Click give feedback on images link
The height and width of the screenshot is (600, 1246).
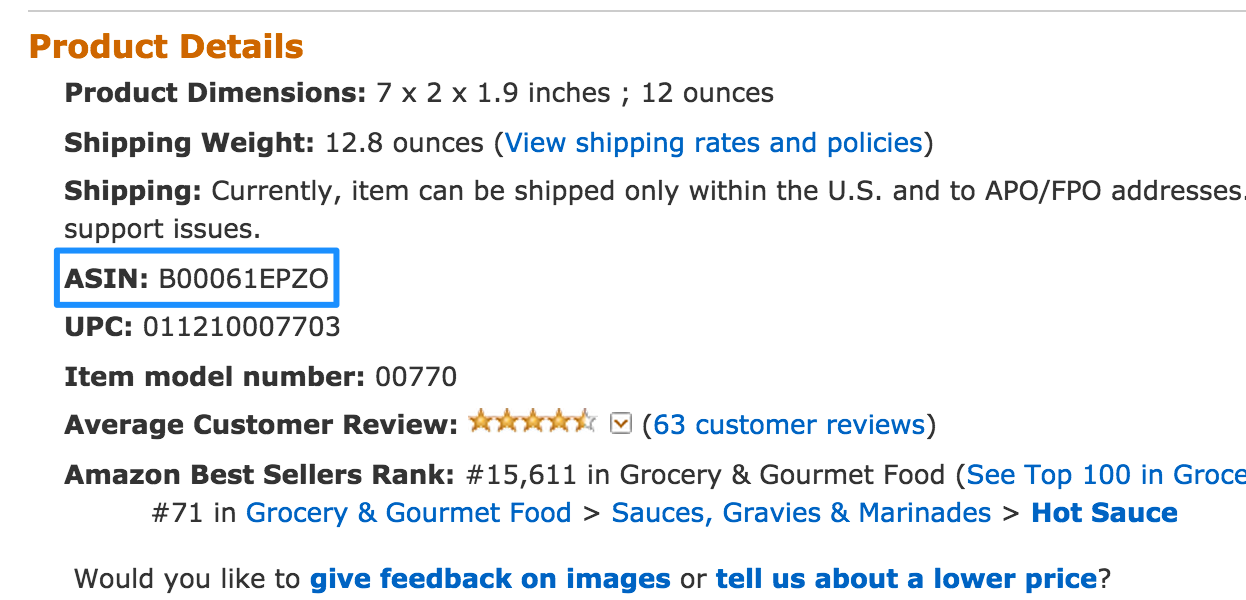pos(490,578)
